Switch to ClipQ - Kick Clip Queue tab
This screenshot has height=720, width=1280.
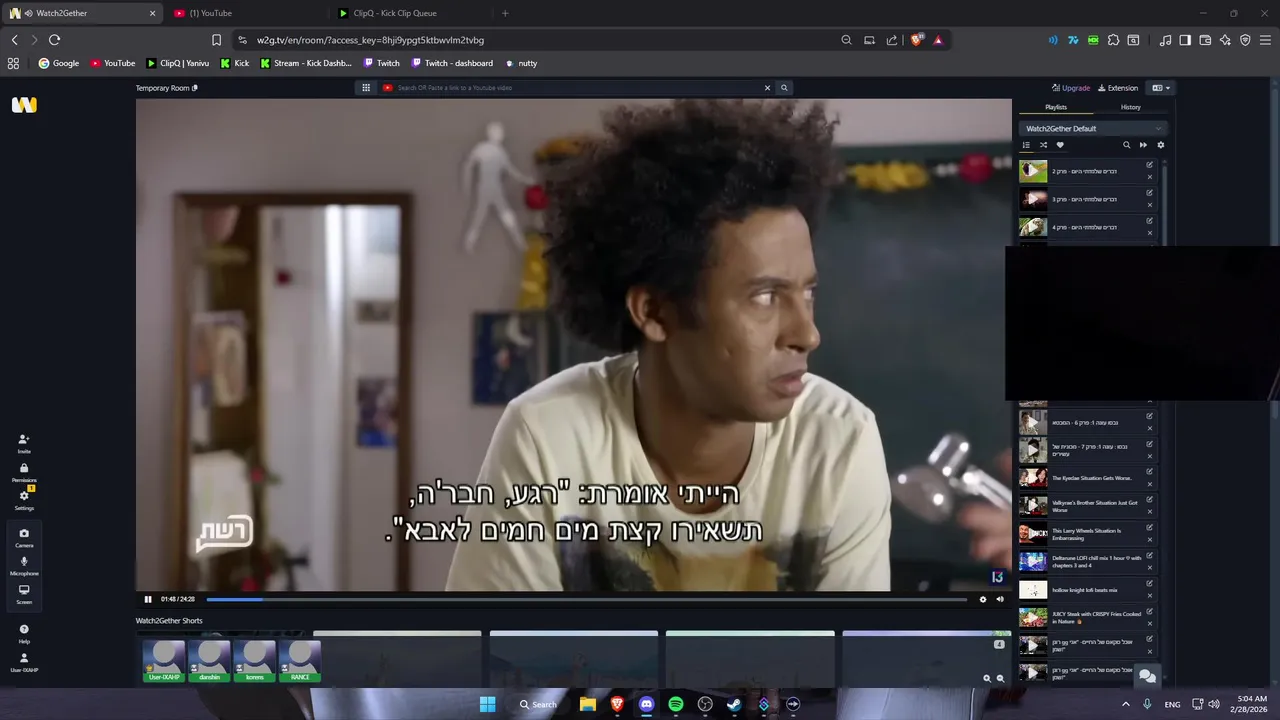(412, 13)
